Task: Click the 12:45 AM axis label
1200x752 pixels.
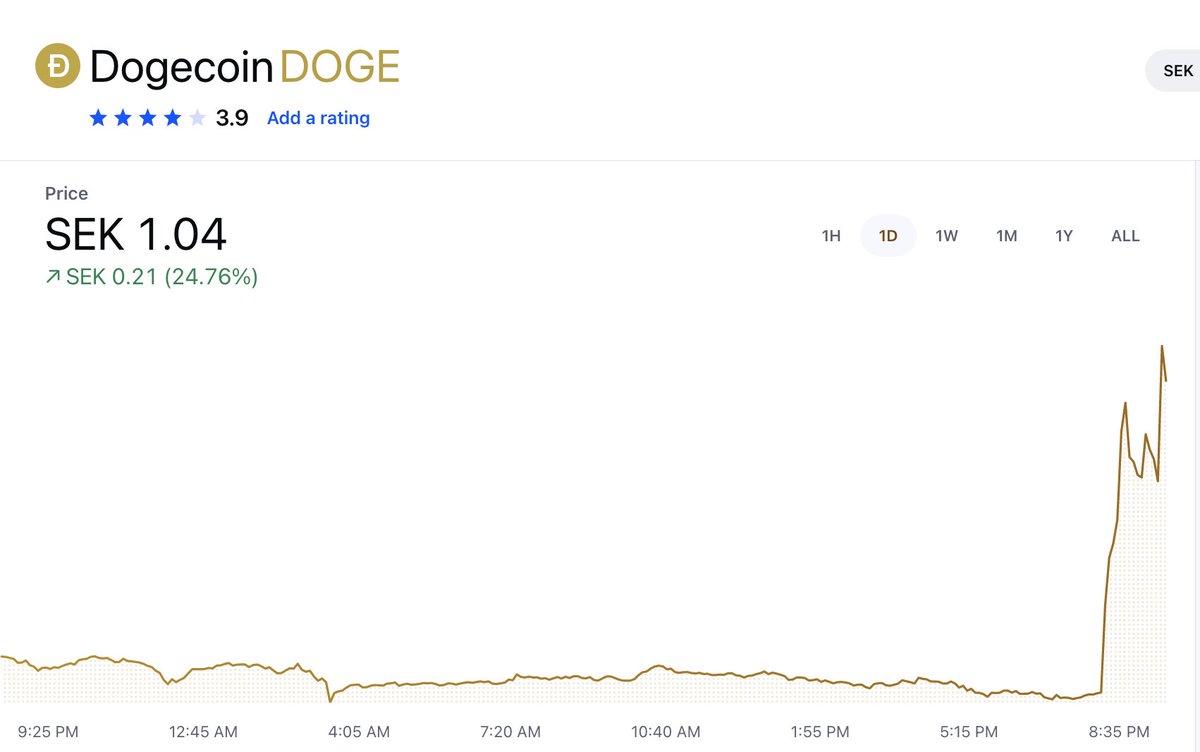Action: [204, 732]
